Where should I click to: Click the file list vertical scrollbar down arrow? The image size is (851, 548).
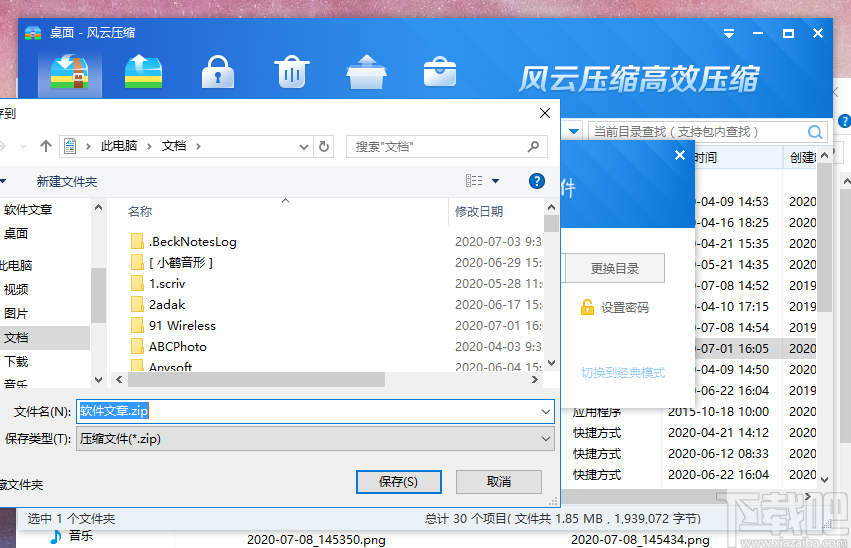tap(551, 362)
